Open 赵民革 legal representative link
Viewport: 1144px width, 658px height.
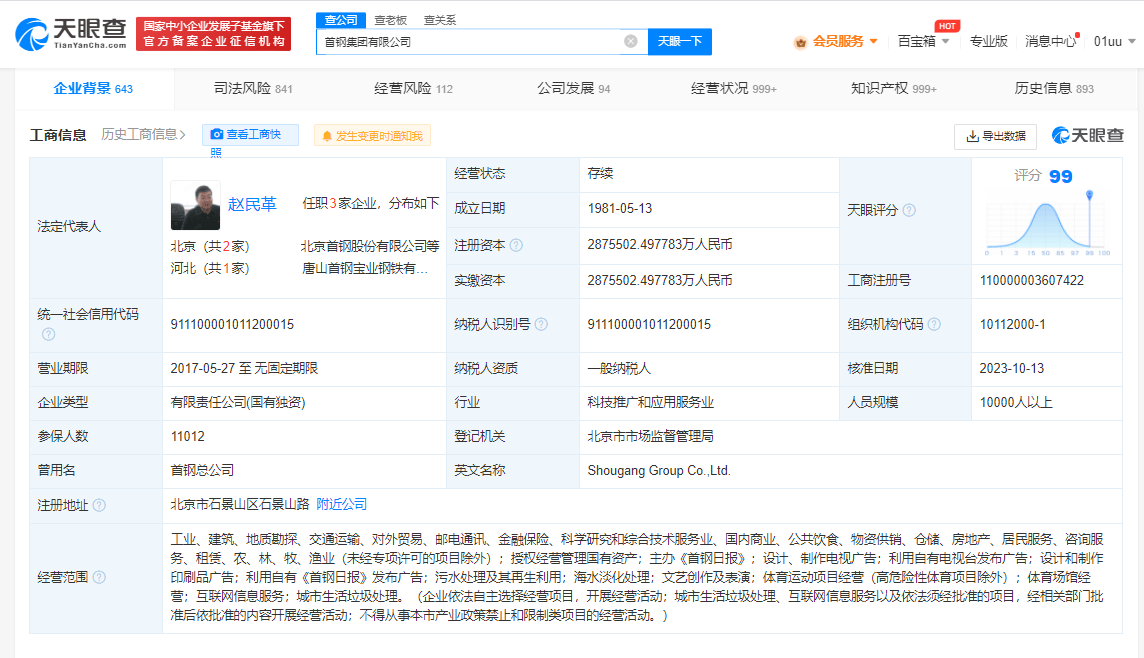(x=252, y=204)
